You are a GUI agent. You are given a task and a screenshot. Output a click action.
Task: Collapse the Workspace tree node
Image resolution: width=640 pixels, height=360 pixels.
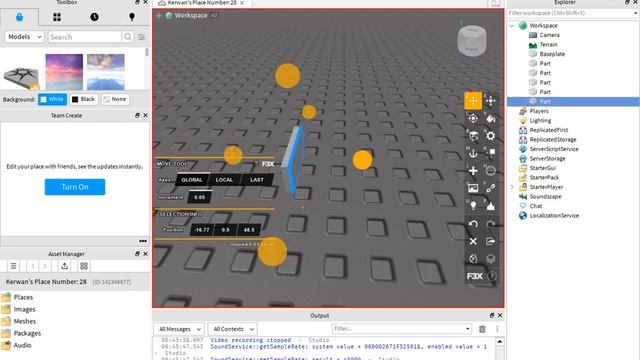pos(512,26)
